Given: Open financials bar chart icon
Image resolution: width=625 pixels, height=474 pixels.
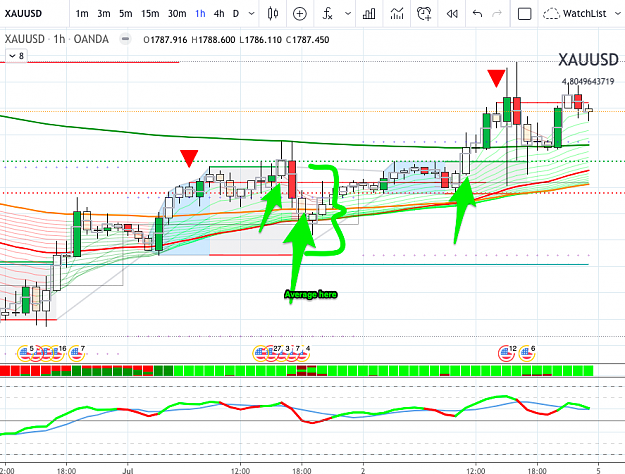Looking at the screenshot, I should (369, 14).
